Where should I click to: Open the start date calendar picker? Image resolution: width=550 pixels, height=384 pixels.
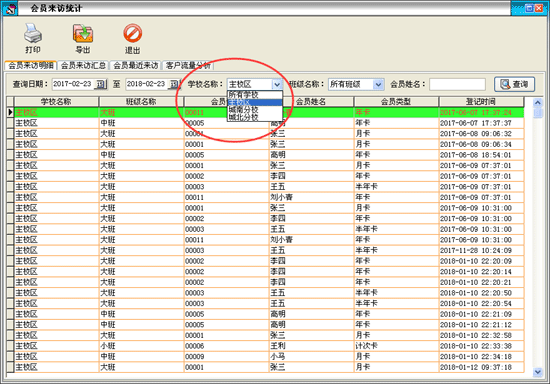[100, 84]
